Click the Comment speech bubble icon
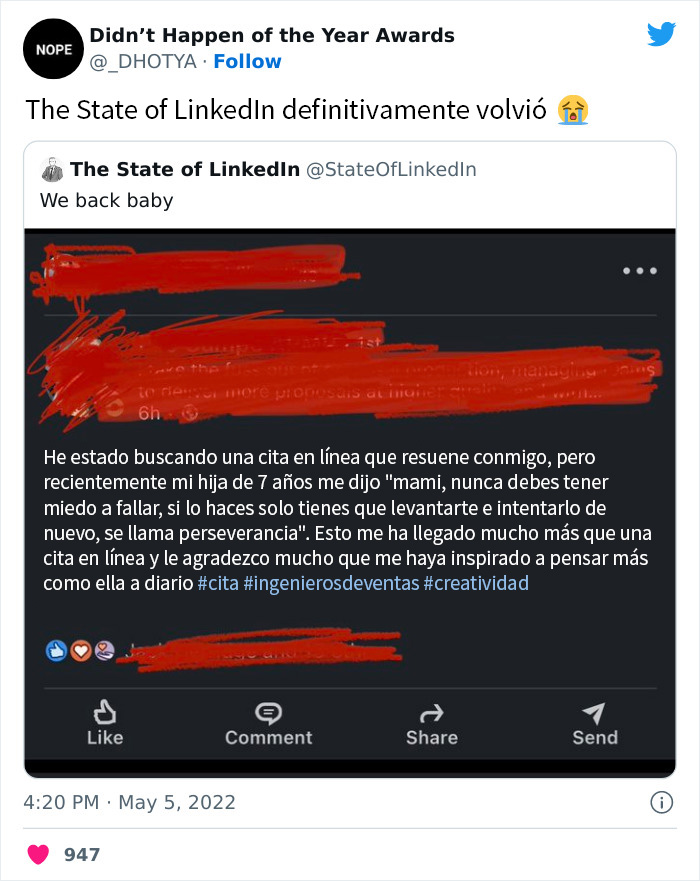The height and width of the screenshot is (881, 700). click(x=268, y=714)
